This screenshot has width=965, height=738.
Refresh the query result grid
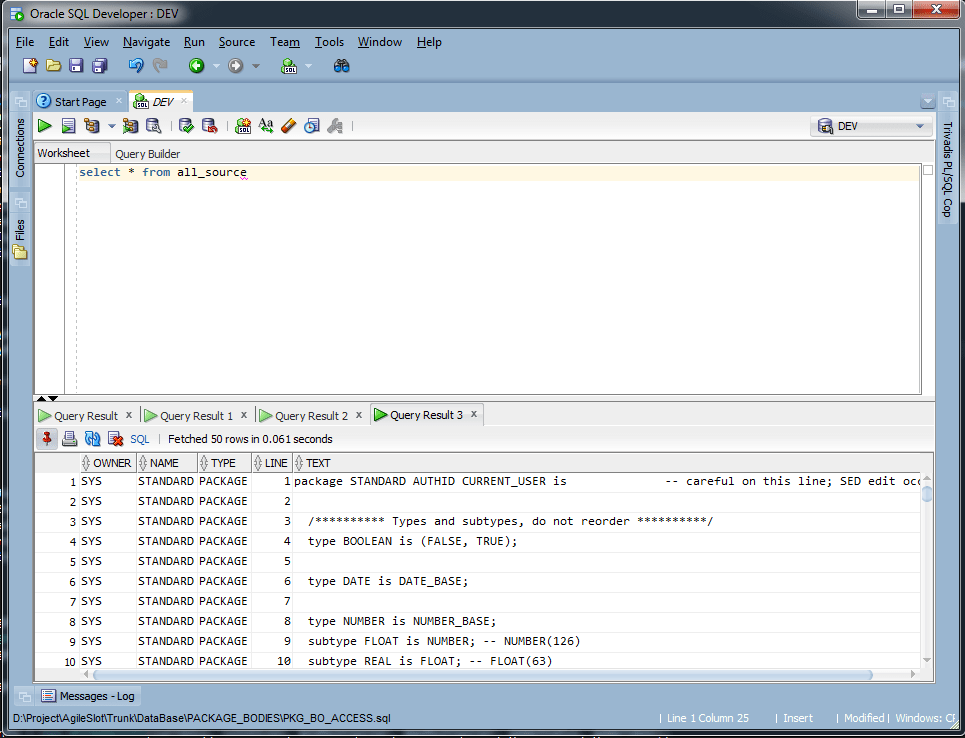pos(90,438)
